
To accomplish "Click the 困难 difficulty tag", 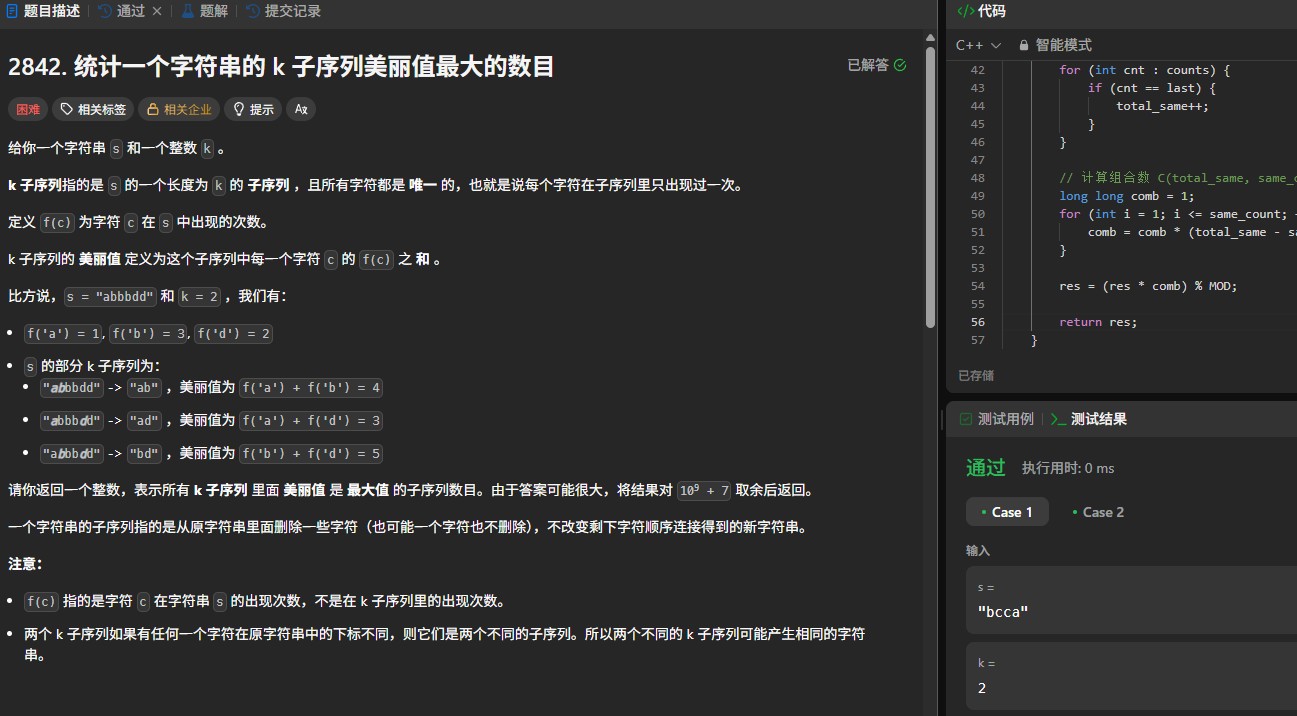I will [x=28, y=109].
